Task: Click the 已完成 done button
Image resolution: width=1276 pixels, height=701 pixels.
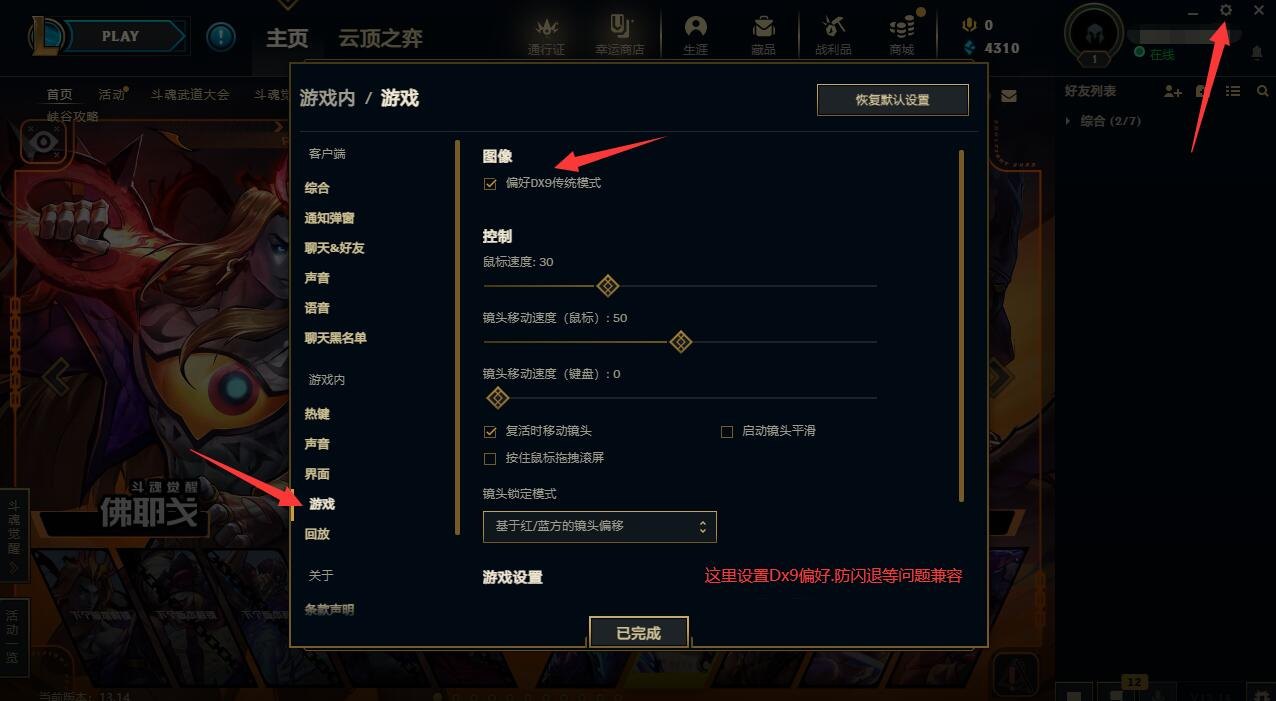Action: point(639,632)
